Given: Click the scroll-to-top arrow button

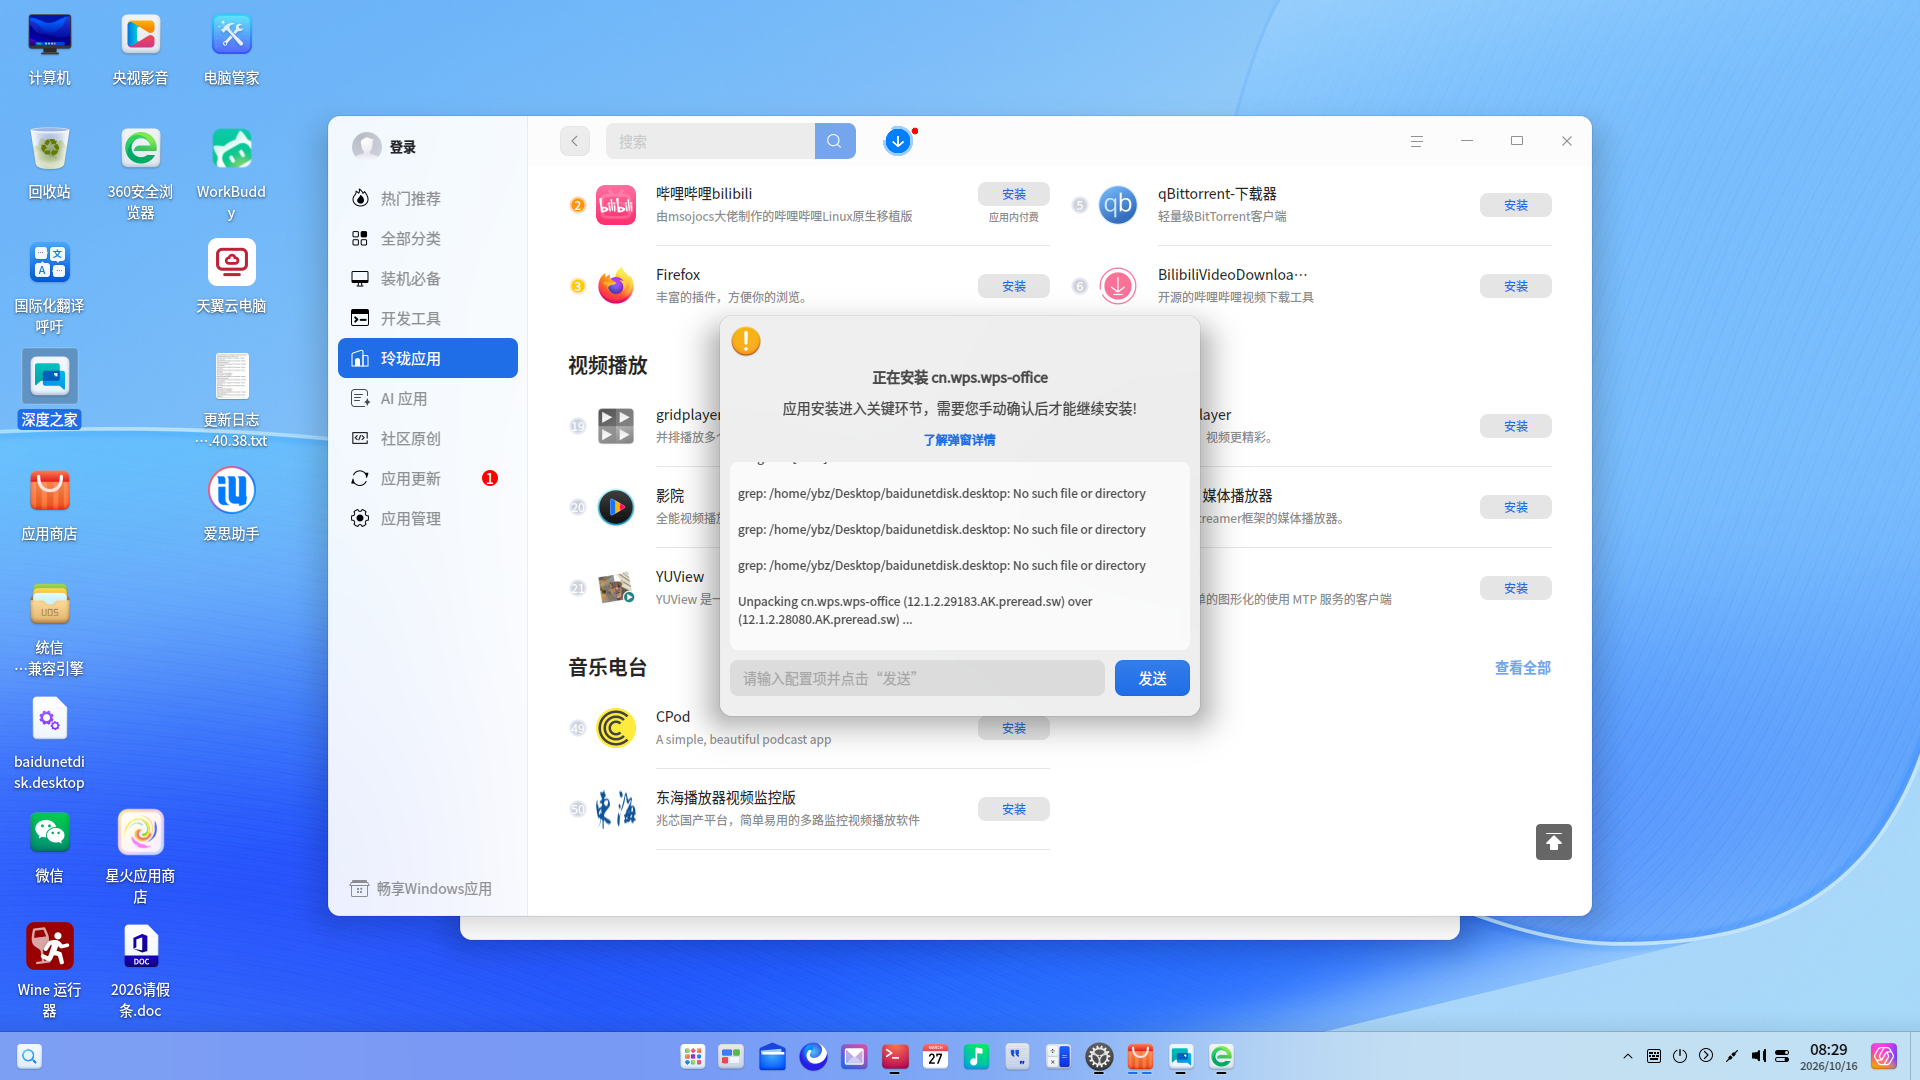Looking at the screenshot, I should tap(1554, 842).
